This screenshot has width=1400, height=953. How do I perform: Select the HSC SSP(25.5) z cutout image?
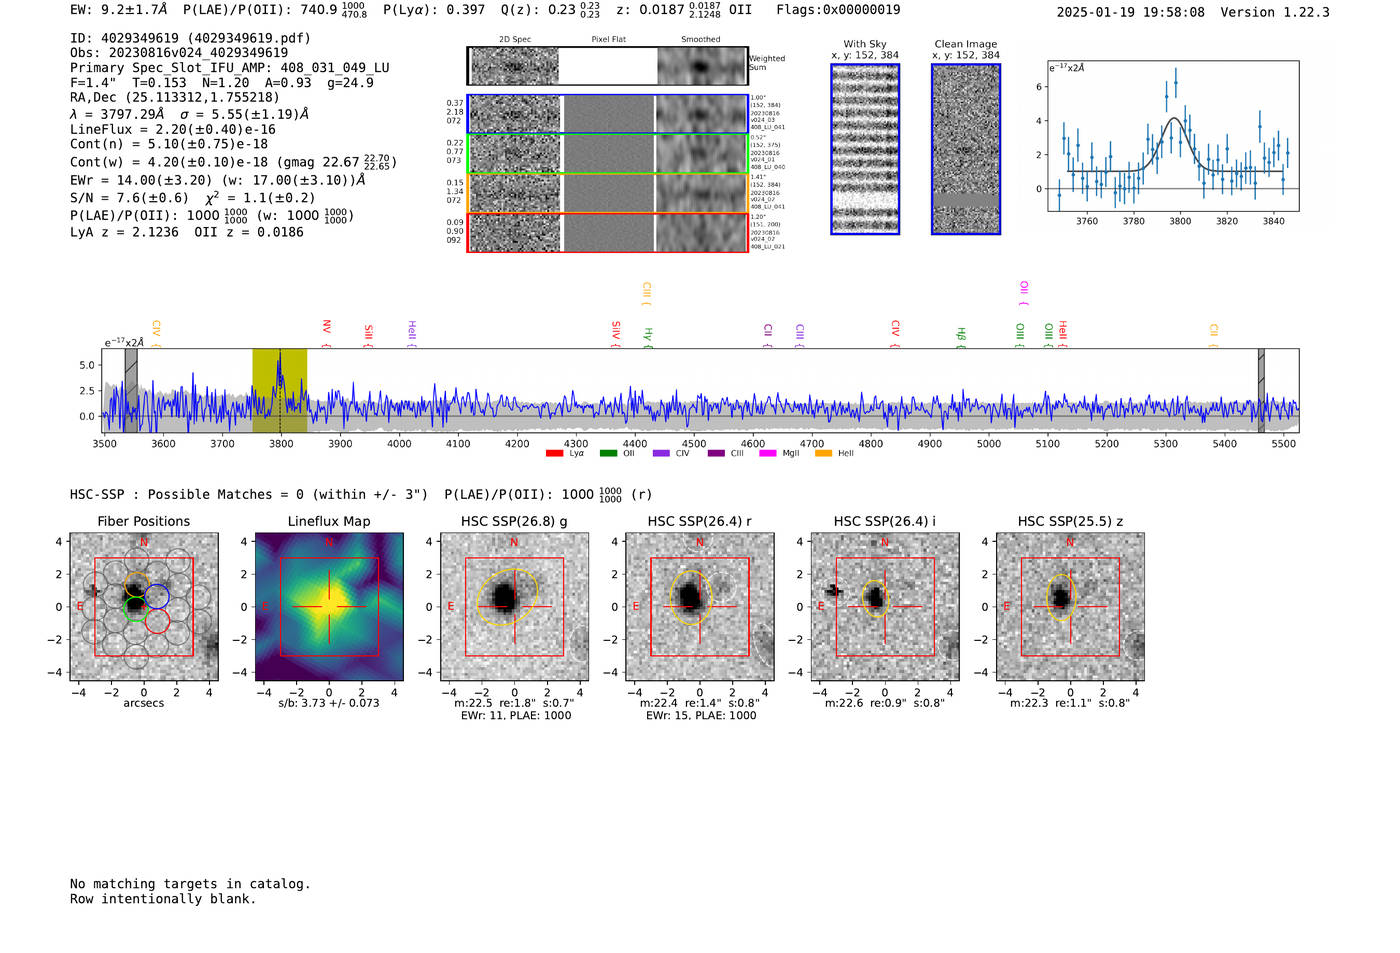tap(1070, 607)
